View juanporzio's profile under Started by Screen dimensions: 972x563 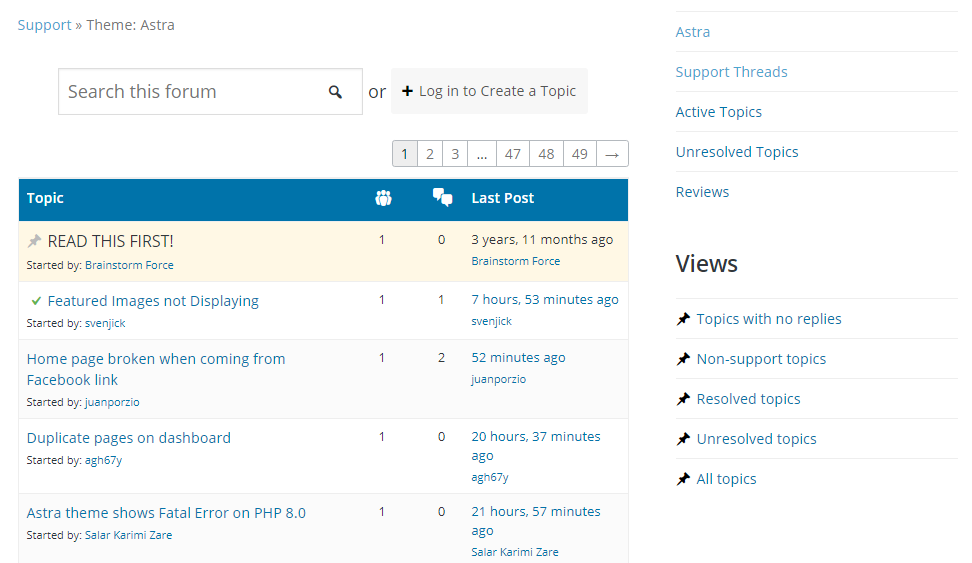[x=112, y=402]
